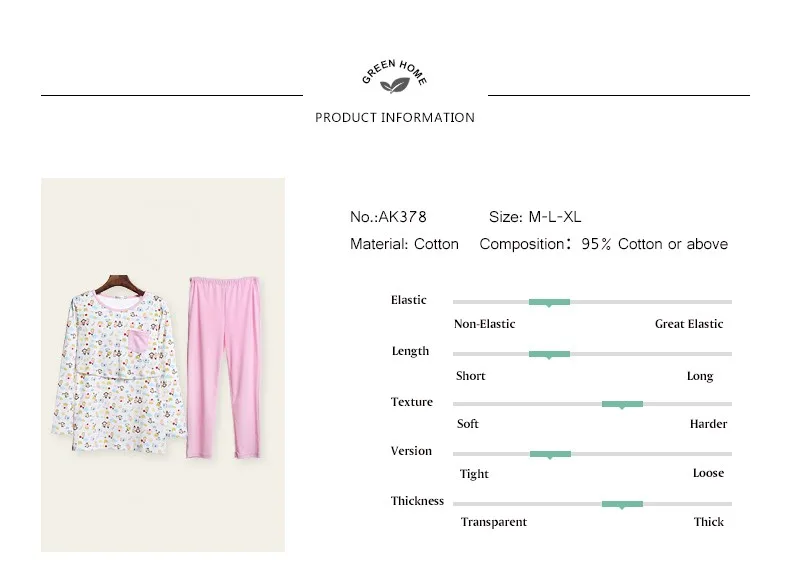Click the Great Elastic label
Image resolution: width=790 pixels, height=580 pixels.
[689, 324]
